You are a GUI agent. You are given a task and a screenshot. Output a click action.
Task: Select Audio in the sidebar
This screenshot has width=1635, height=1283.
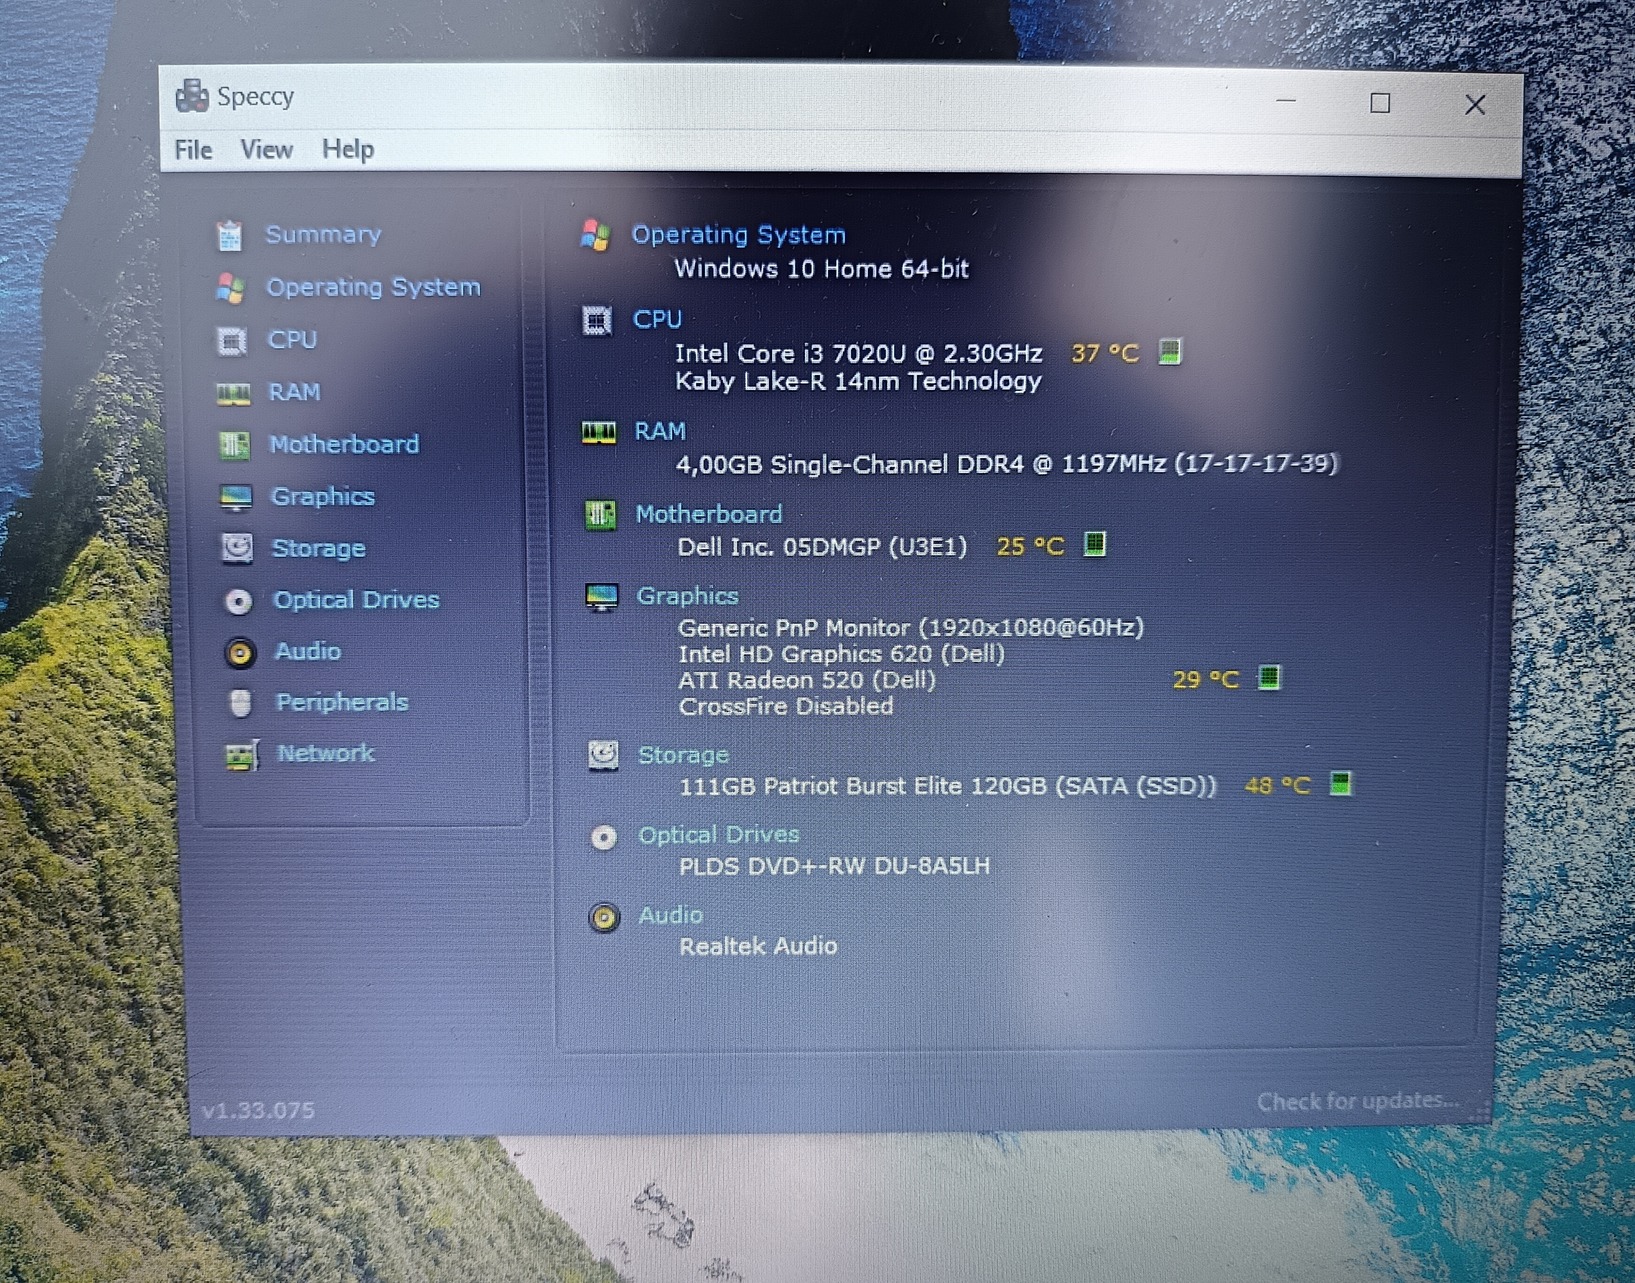click(308, 651)
